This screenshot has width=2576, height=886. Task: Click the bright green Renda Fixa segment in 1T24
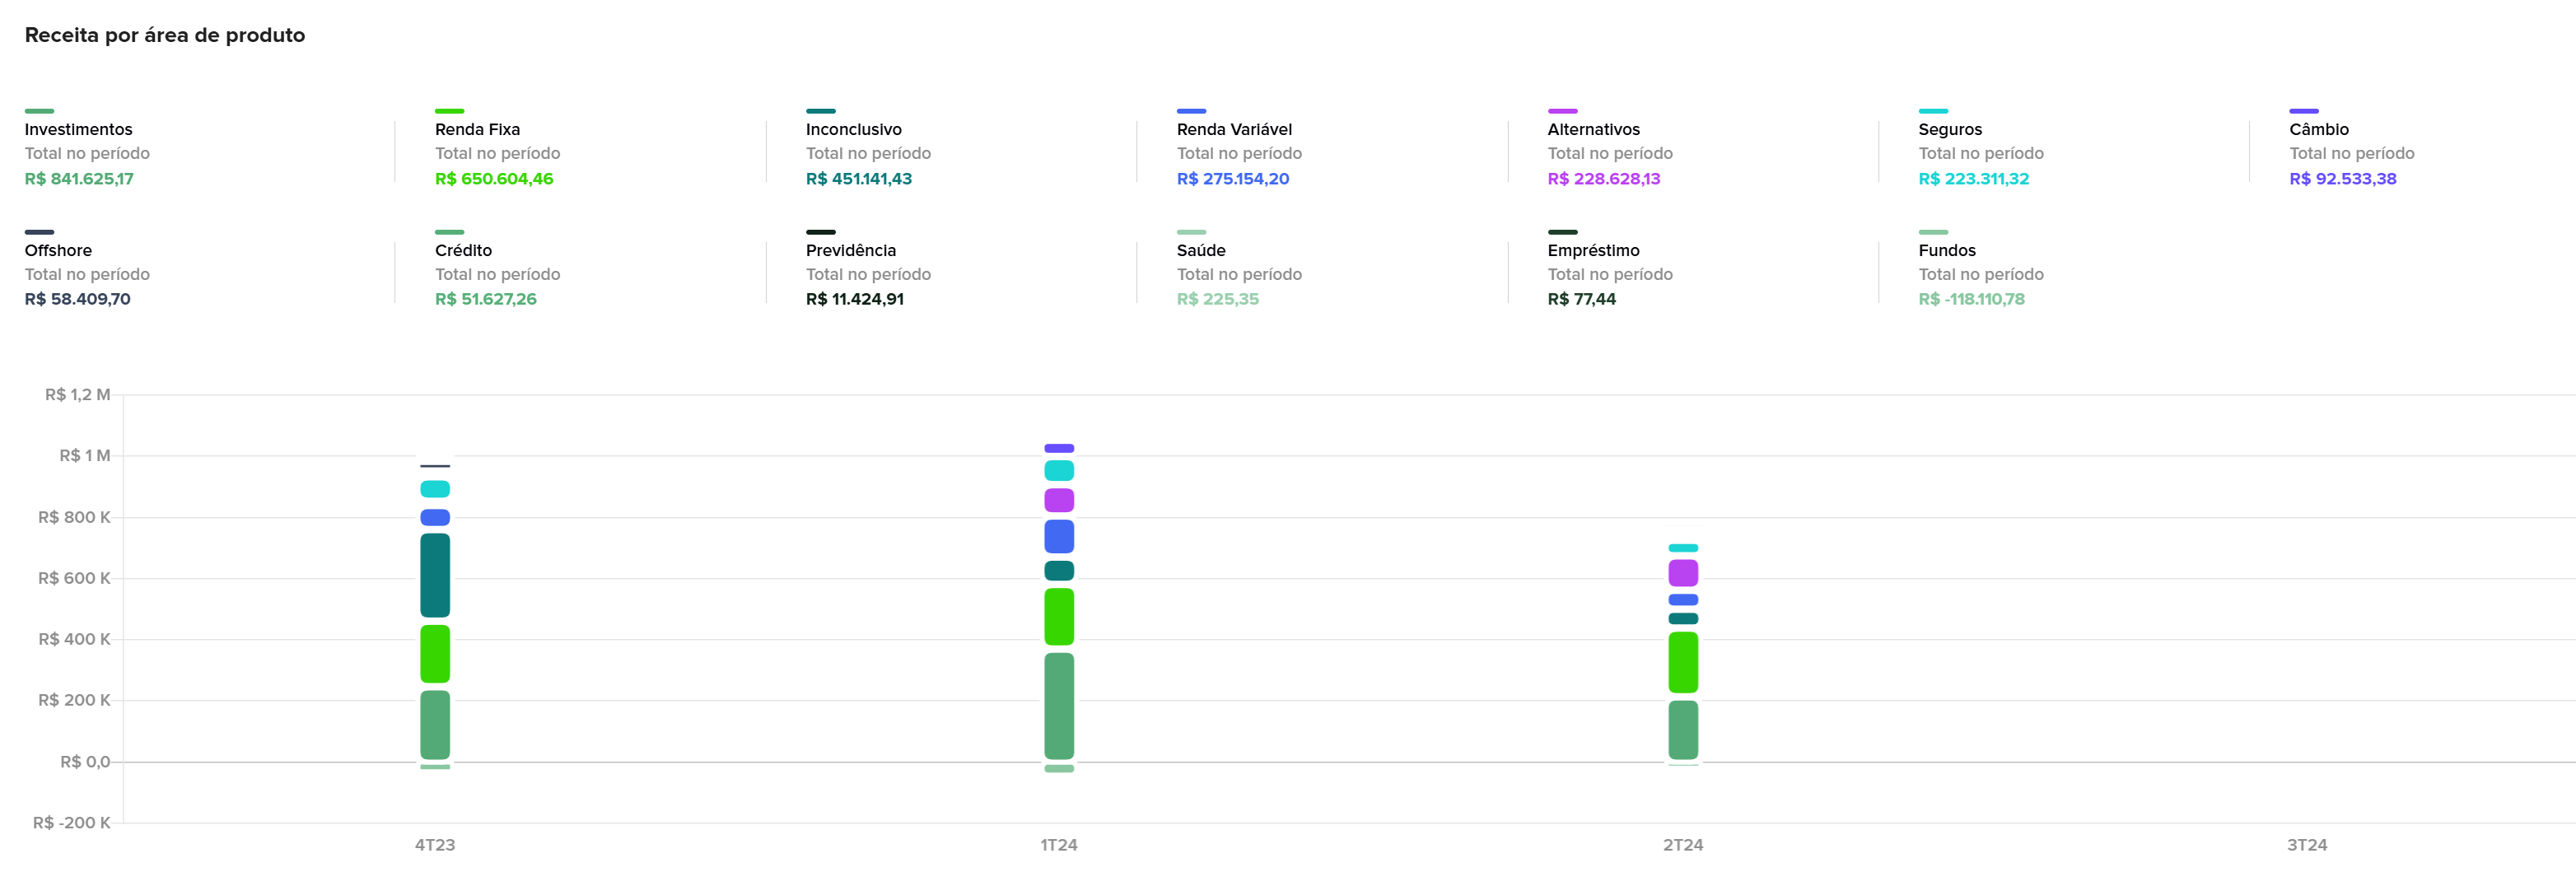pyautogui.click(x=1059, y=616)
